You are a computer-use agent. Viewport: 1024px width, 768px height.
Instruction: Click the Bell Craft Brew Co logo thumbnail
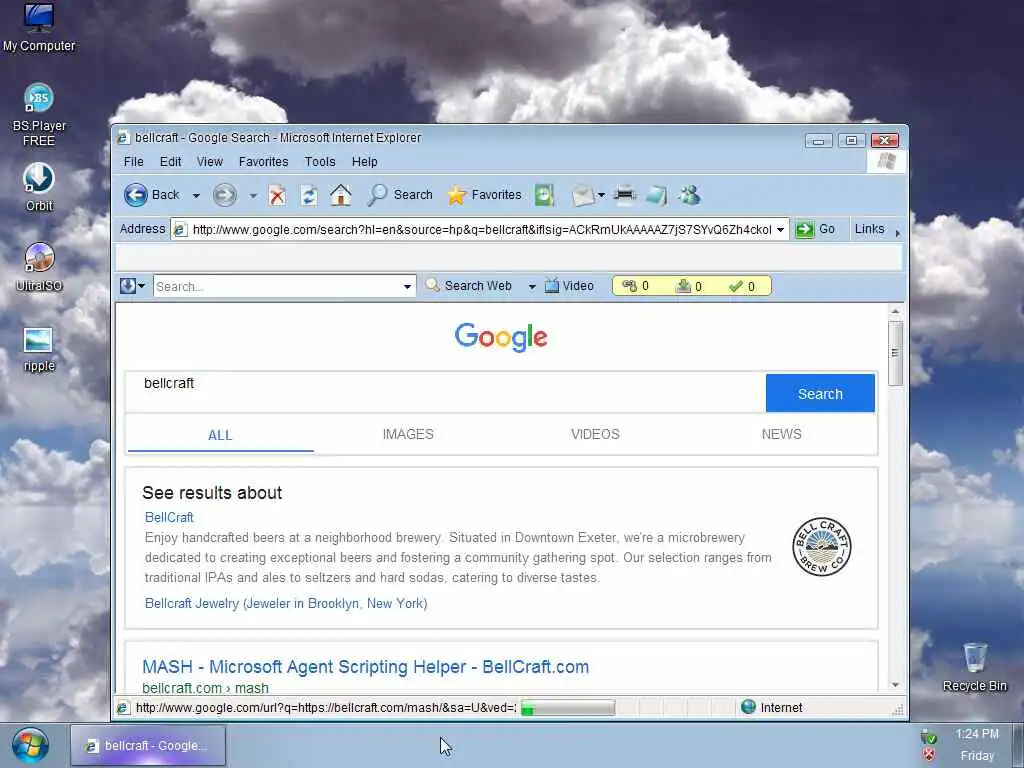pyautogui.click(x=821, y=547)
